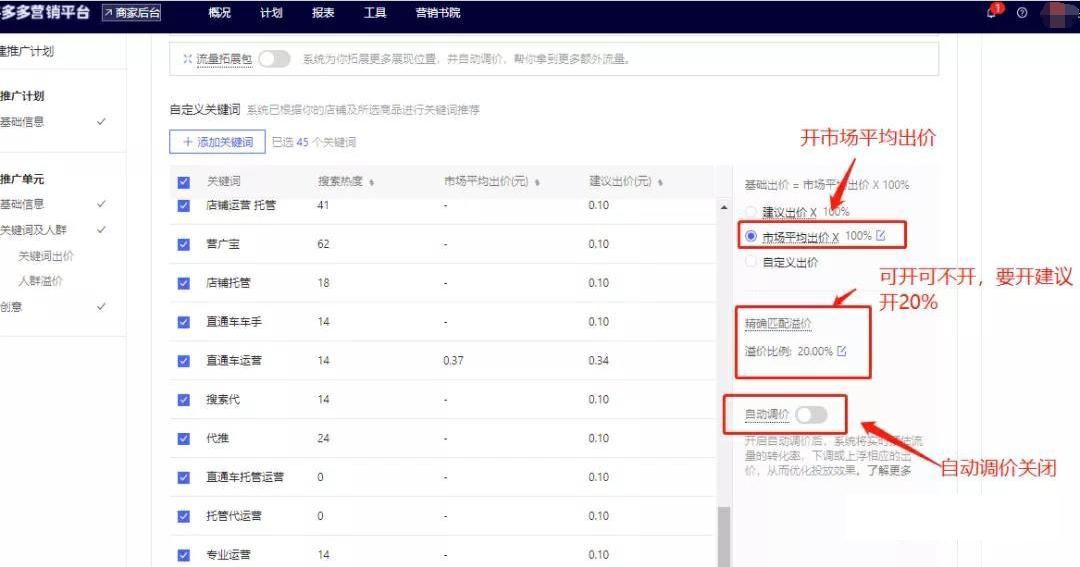
Task: Click the 精确匹配溢价 label
Action: click(778, 323)
